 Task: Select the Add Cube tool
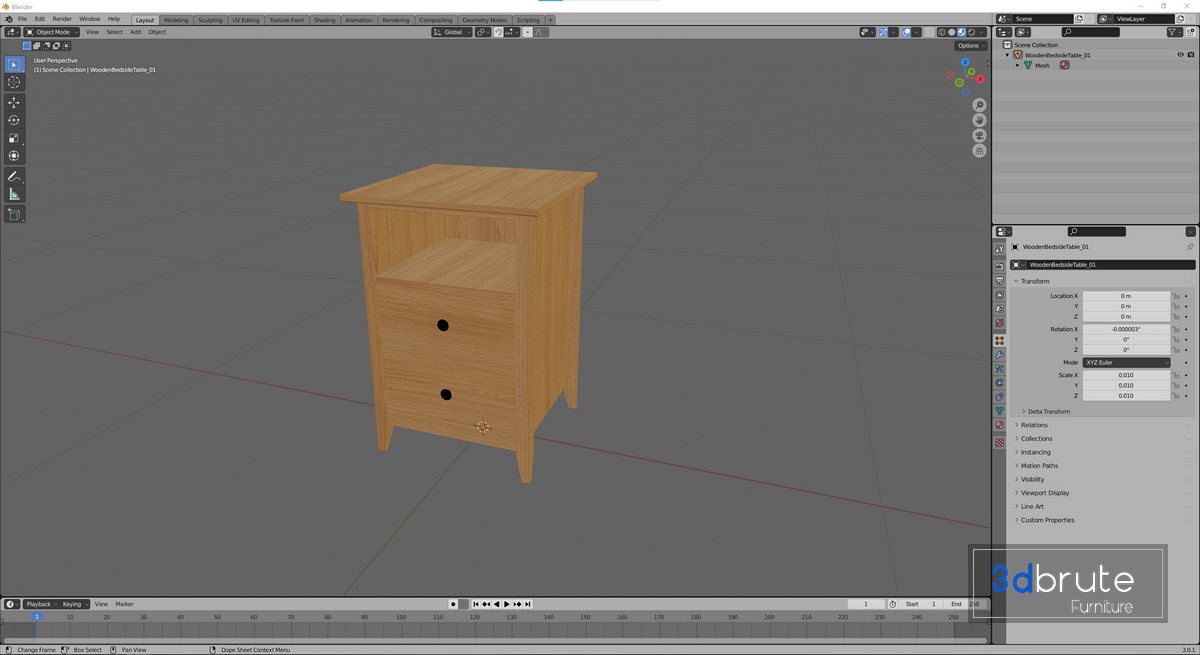[14, 214]
